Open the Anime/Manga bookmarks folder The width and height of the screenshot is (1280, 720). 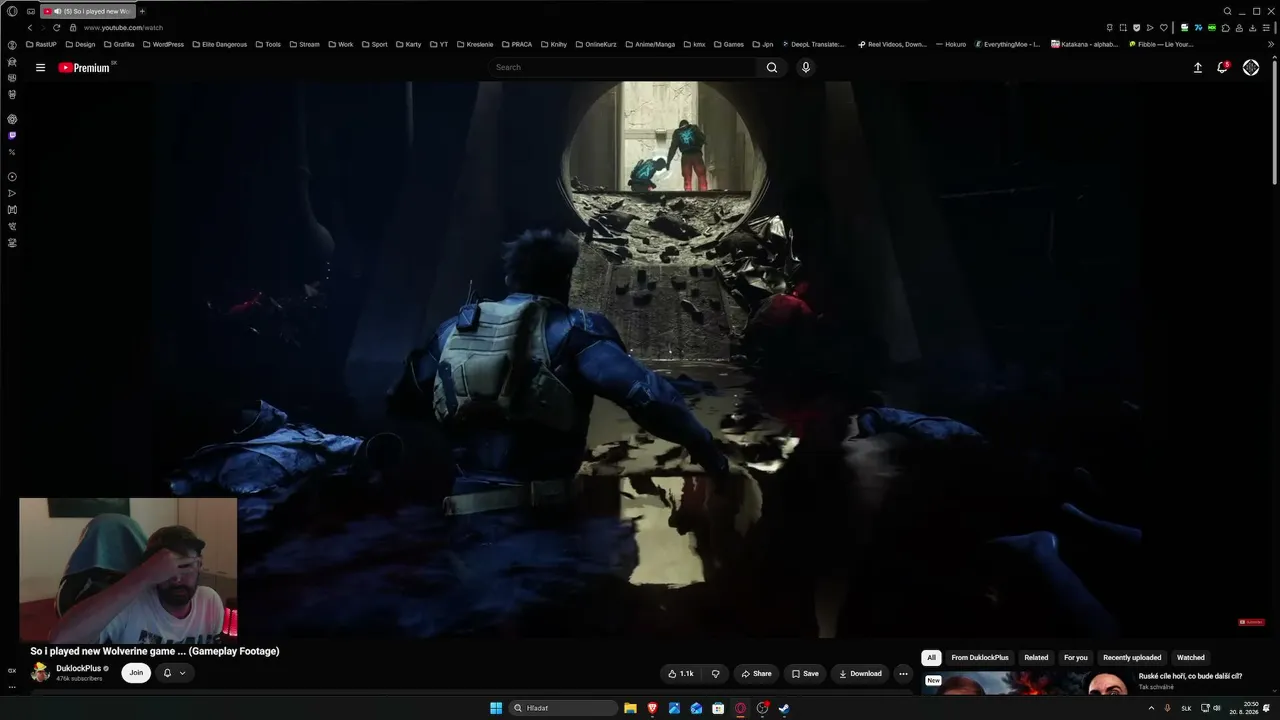tap(649, 44)
